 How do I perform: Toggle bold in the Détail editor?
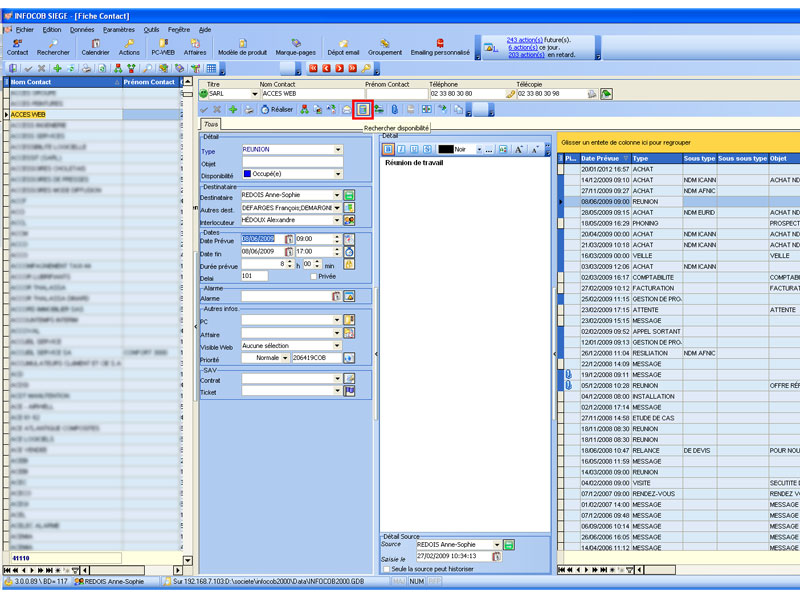point(388,149)
